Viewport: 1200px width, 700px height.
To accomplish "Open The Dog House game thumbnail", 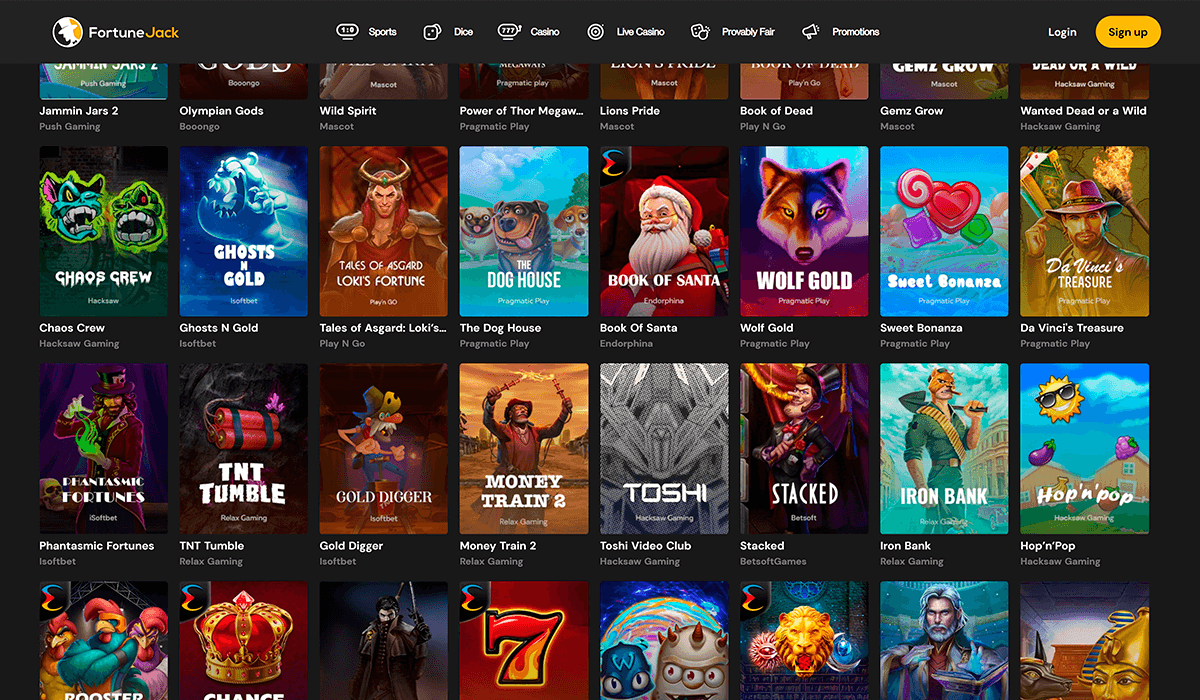I will pos(524,231).
